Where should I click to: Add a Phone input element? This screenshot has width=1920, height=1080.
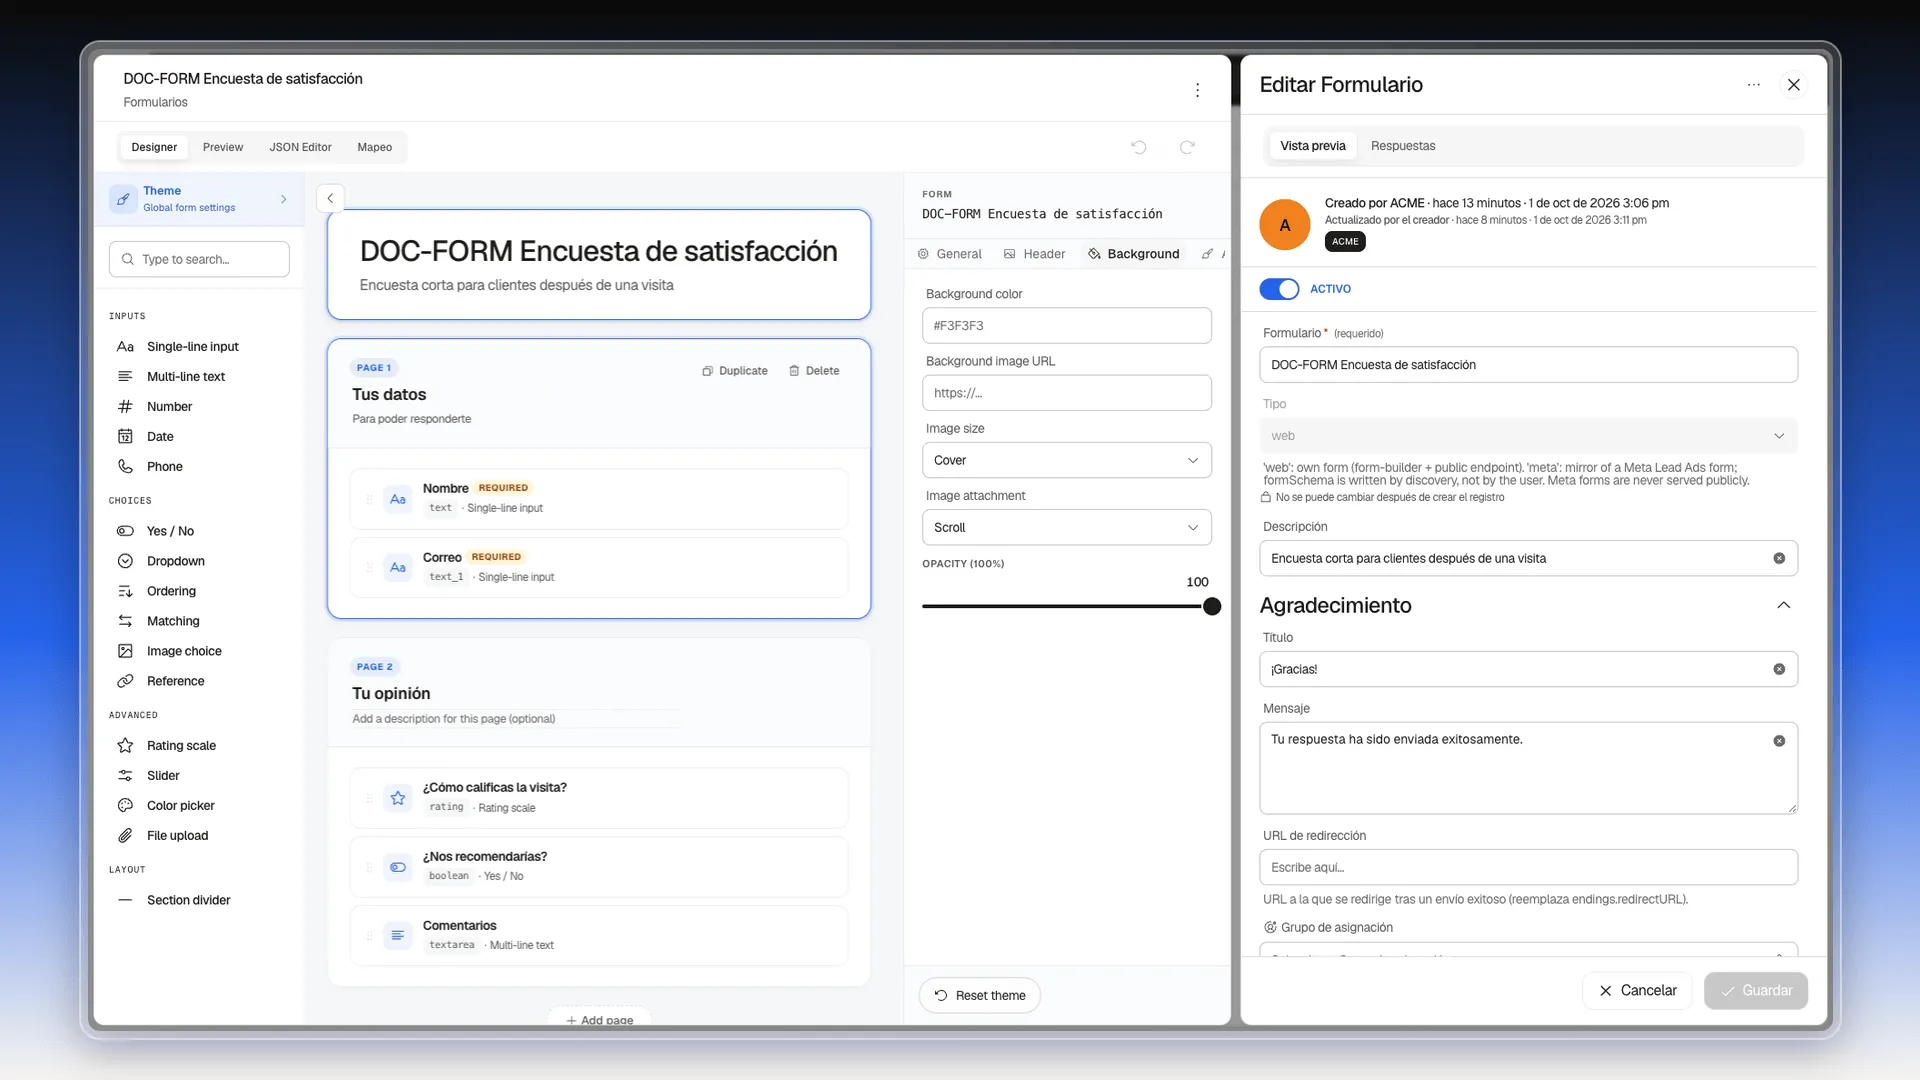click(x=164, y=466)
